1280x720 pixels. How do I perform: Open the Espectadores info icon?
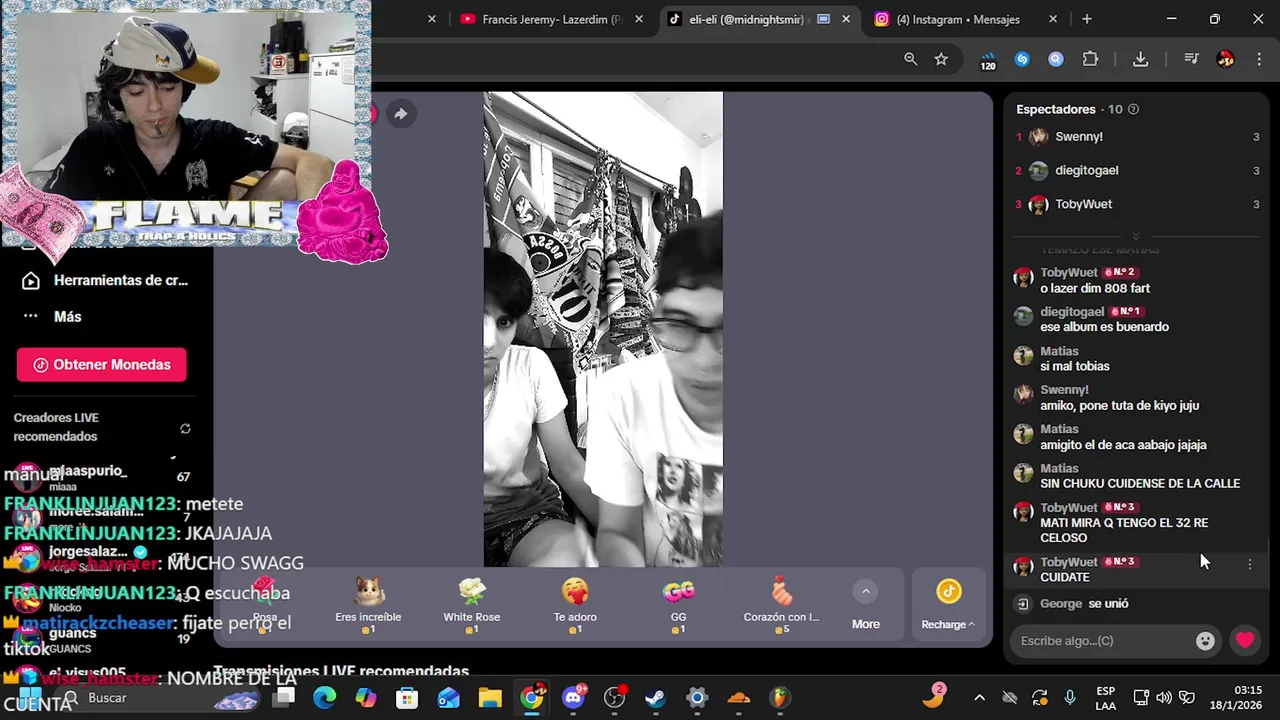pos(1133,109)
